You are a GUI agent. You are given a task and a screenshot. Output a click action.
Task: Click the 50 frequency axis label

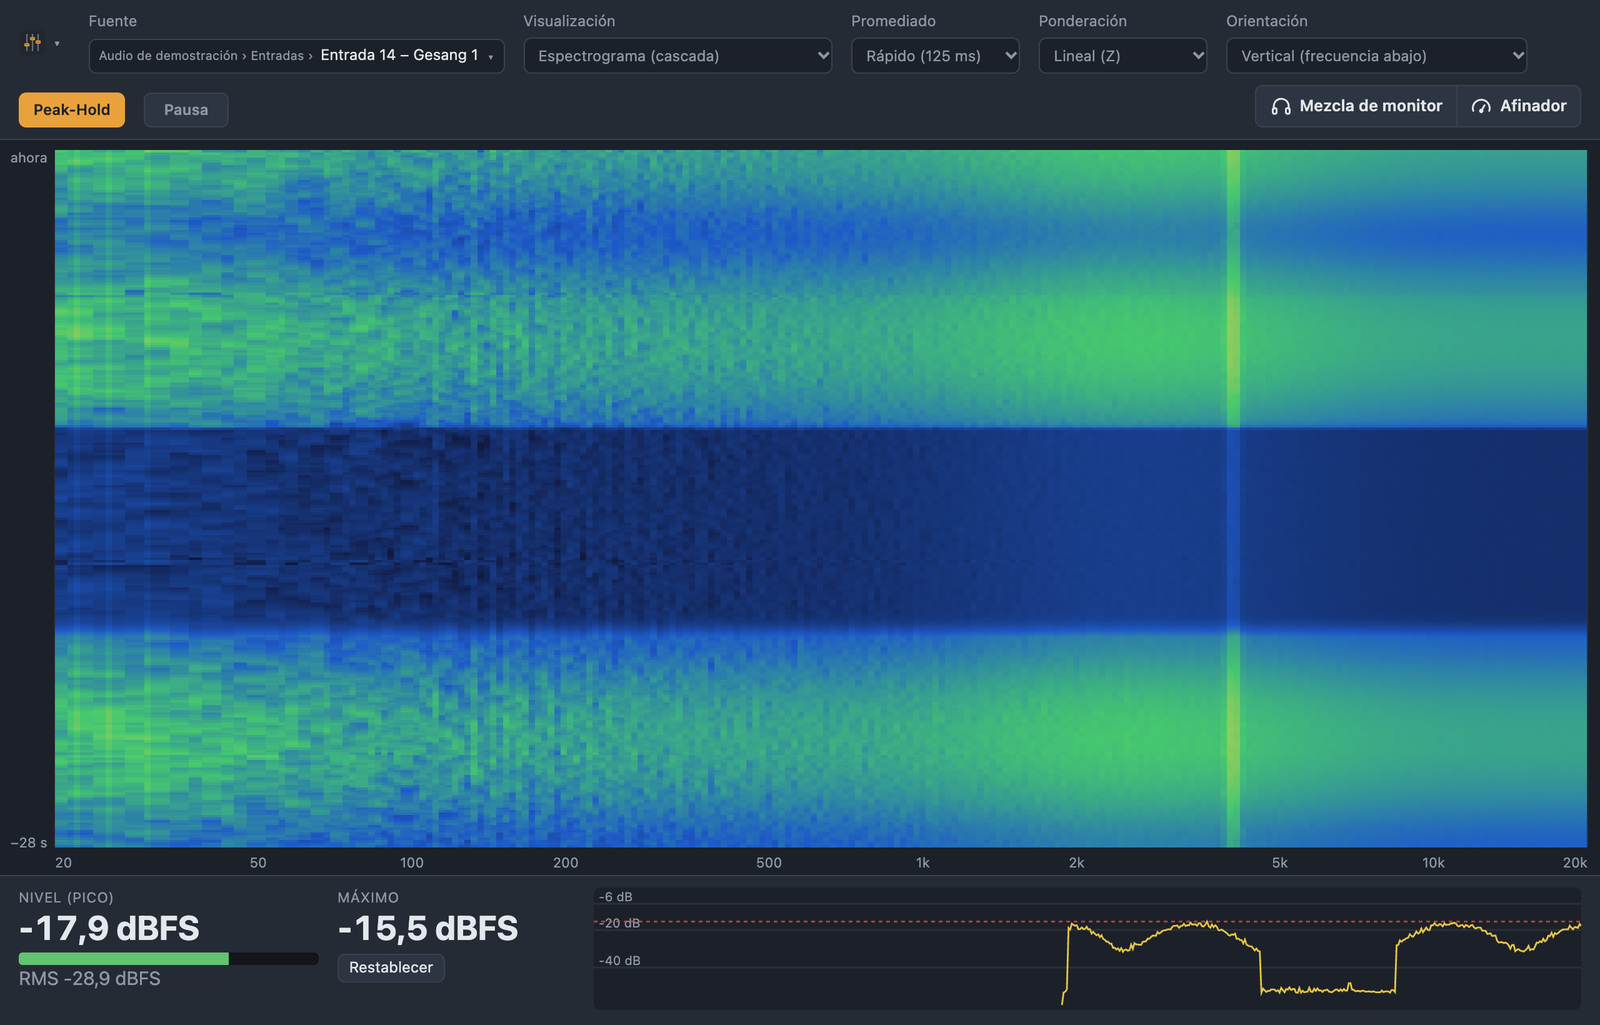(258, 863)
